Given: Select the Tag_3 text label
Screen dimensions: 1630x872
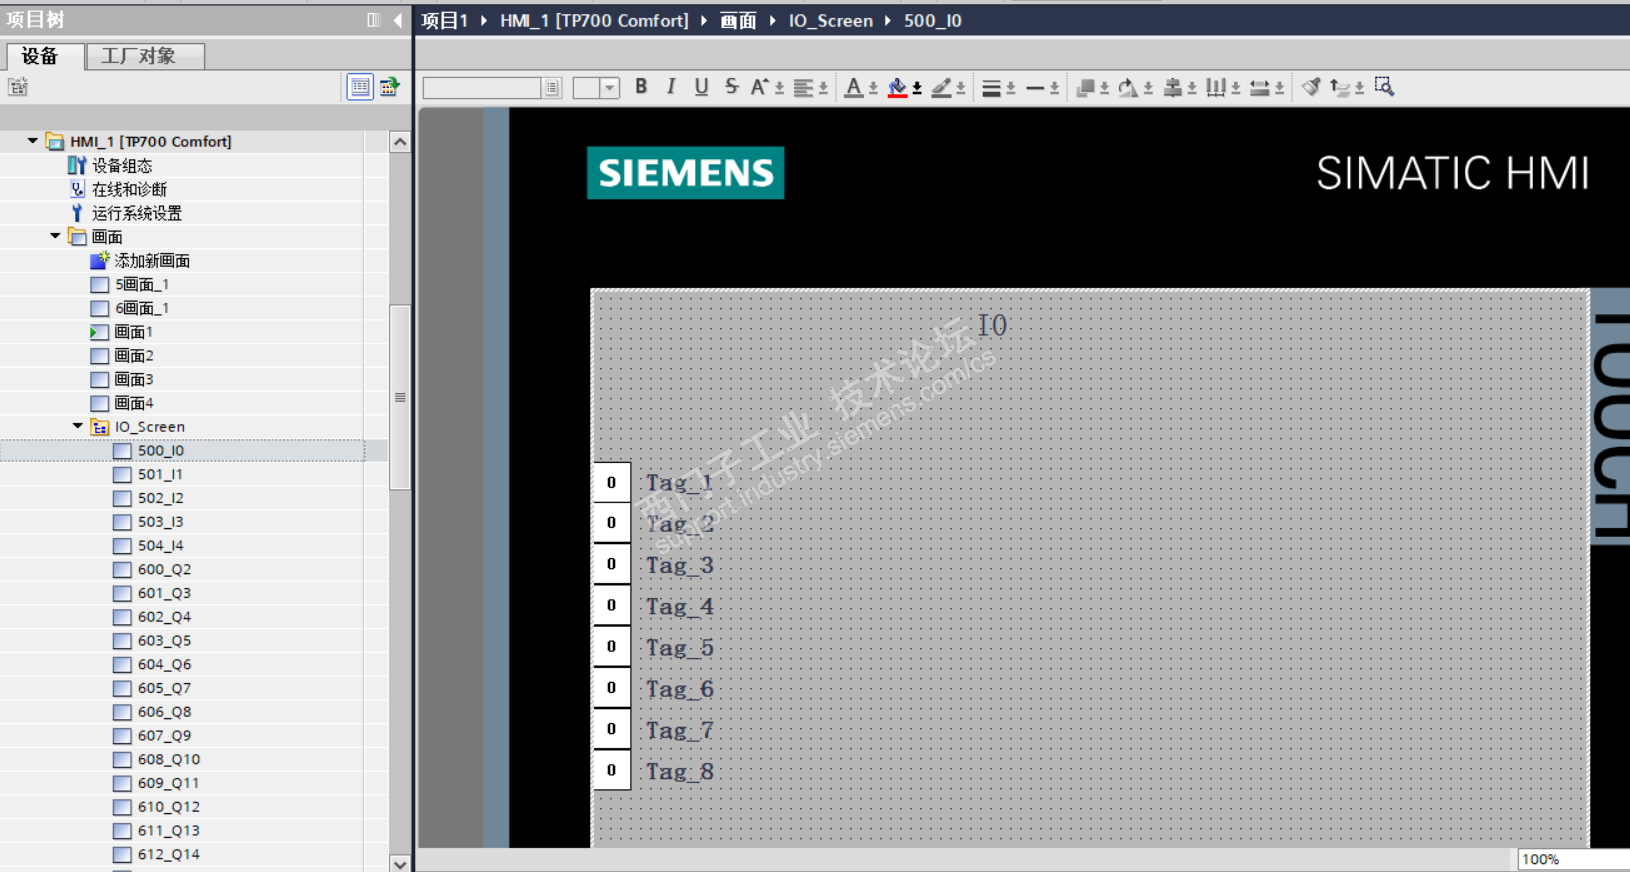Looking at the screenshot, I should [680, 565].
